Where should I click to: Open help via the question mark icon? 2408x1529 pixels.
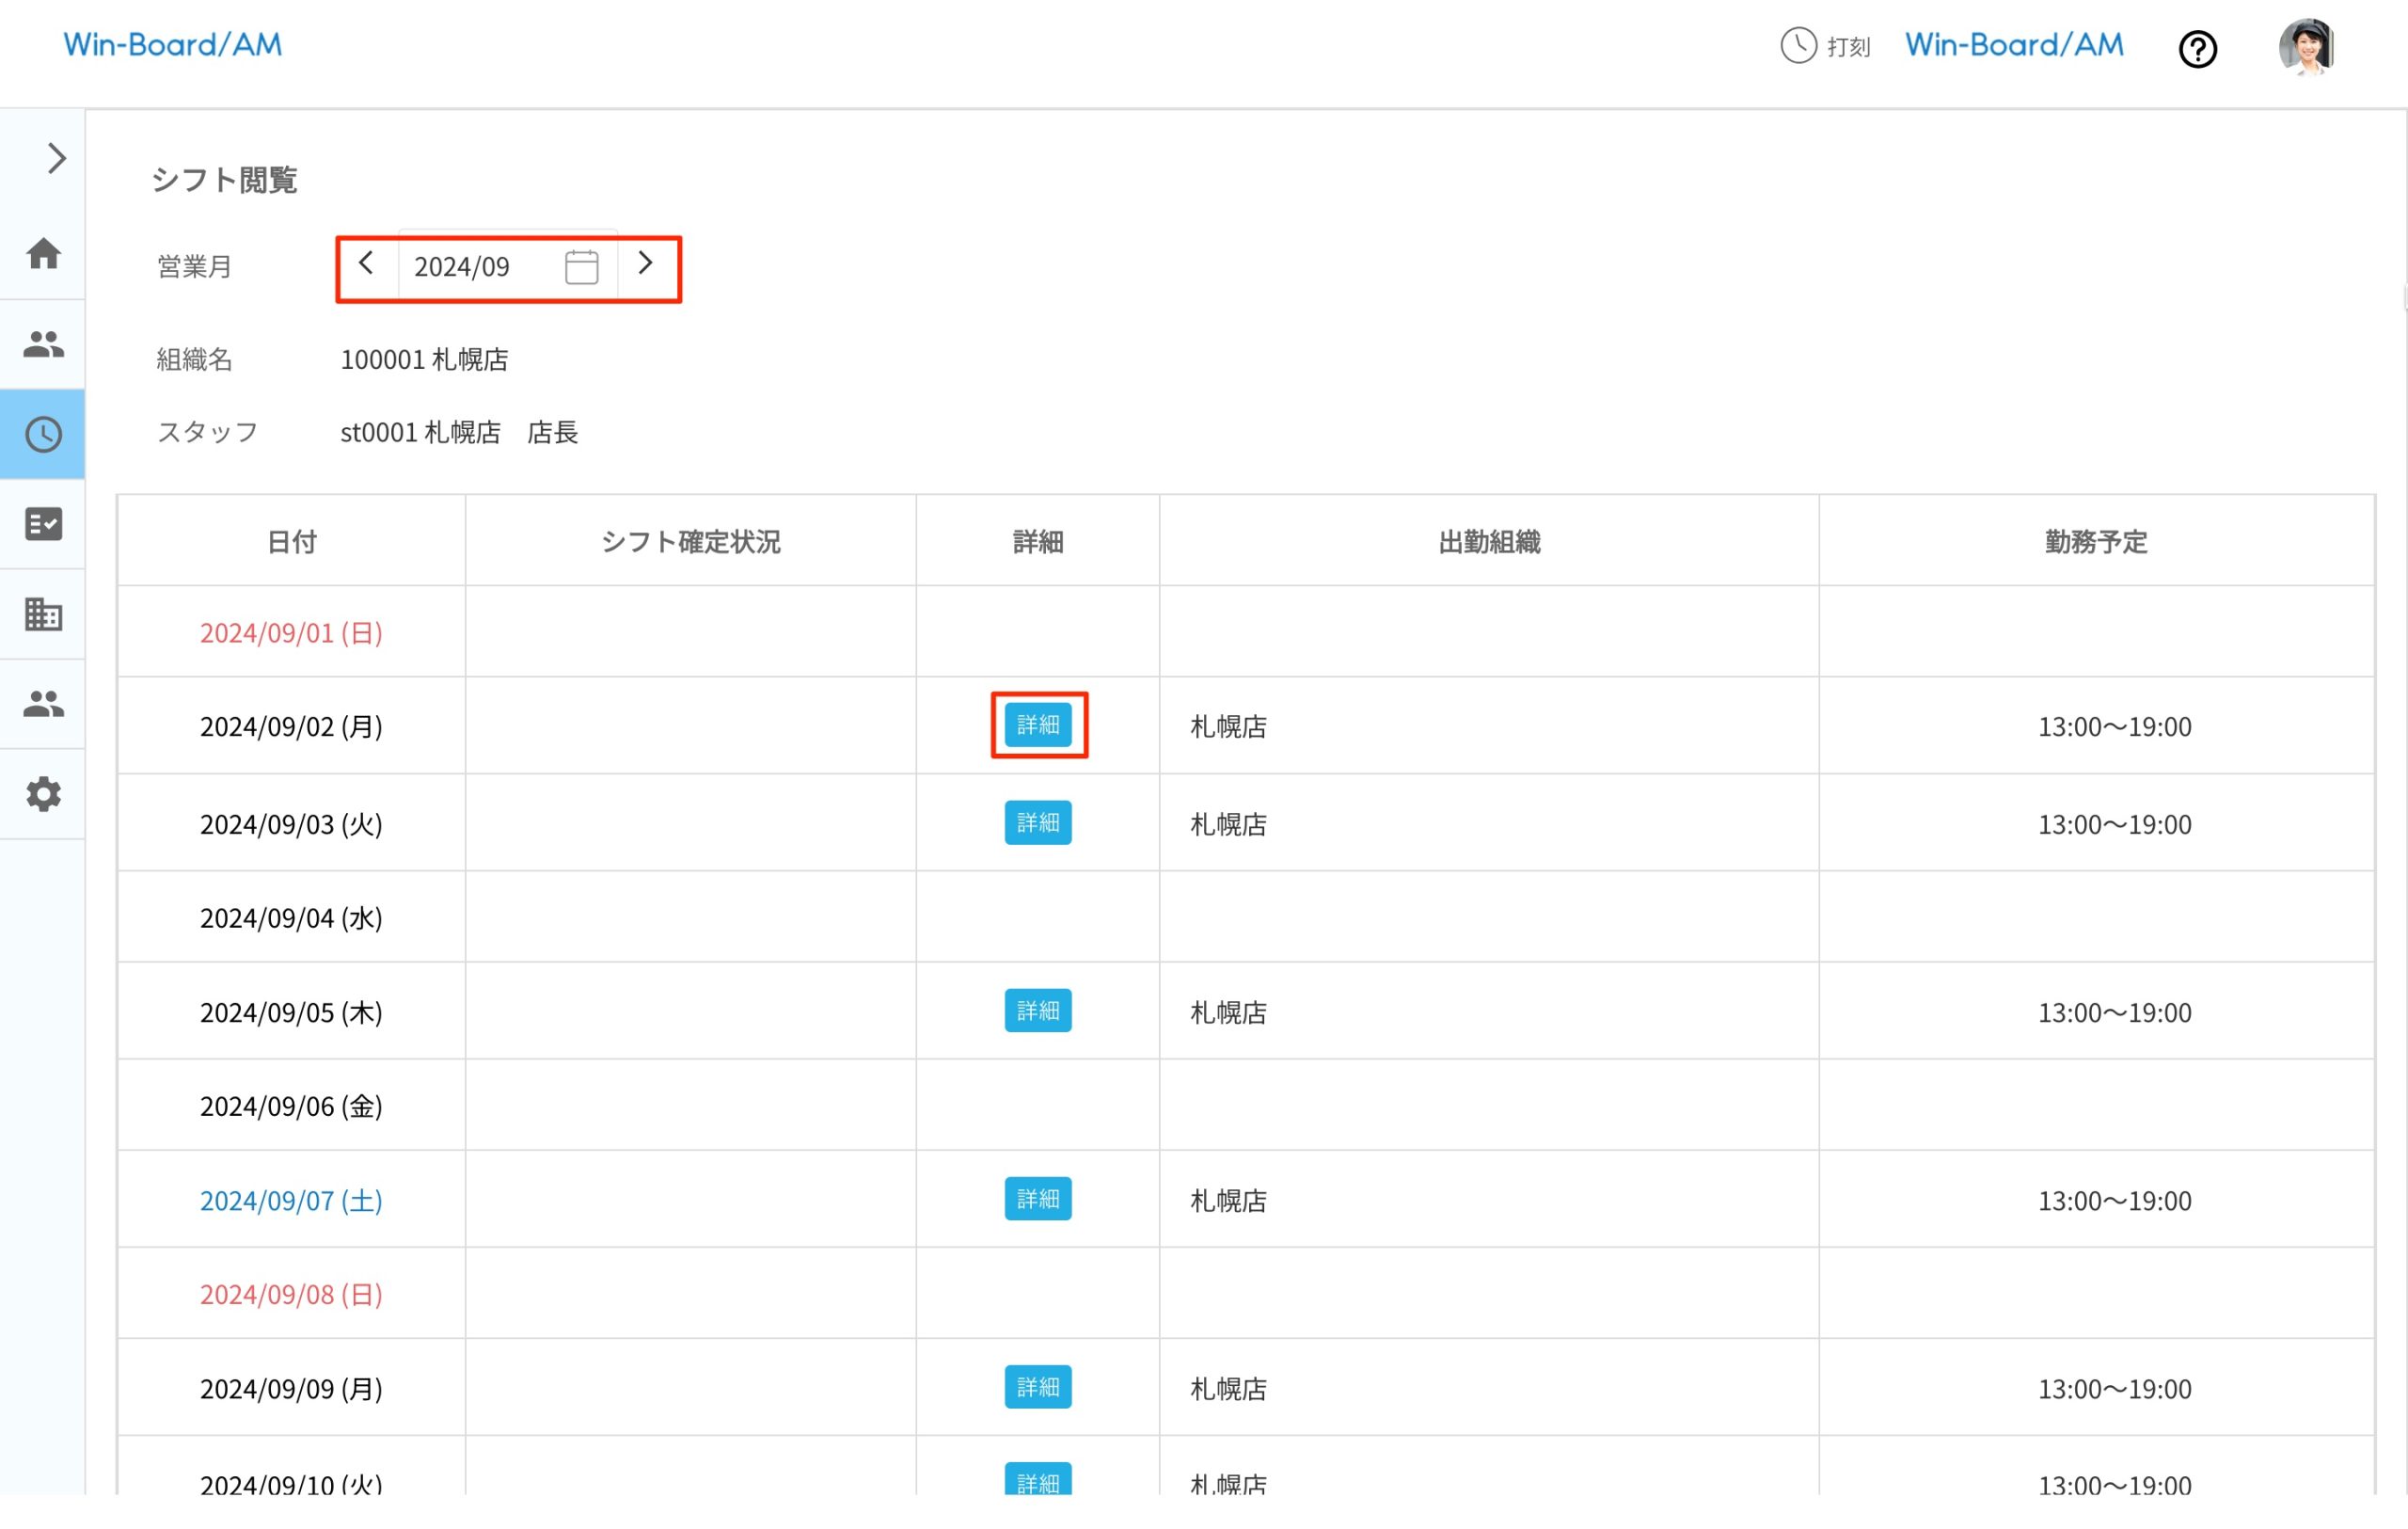[2198, 49]
